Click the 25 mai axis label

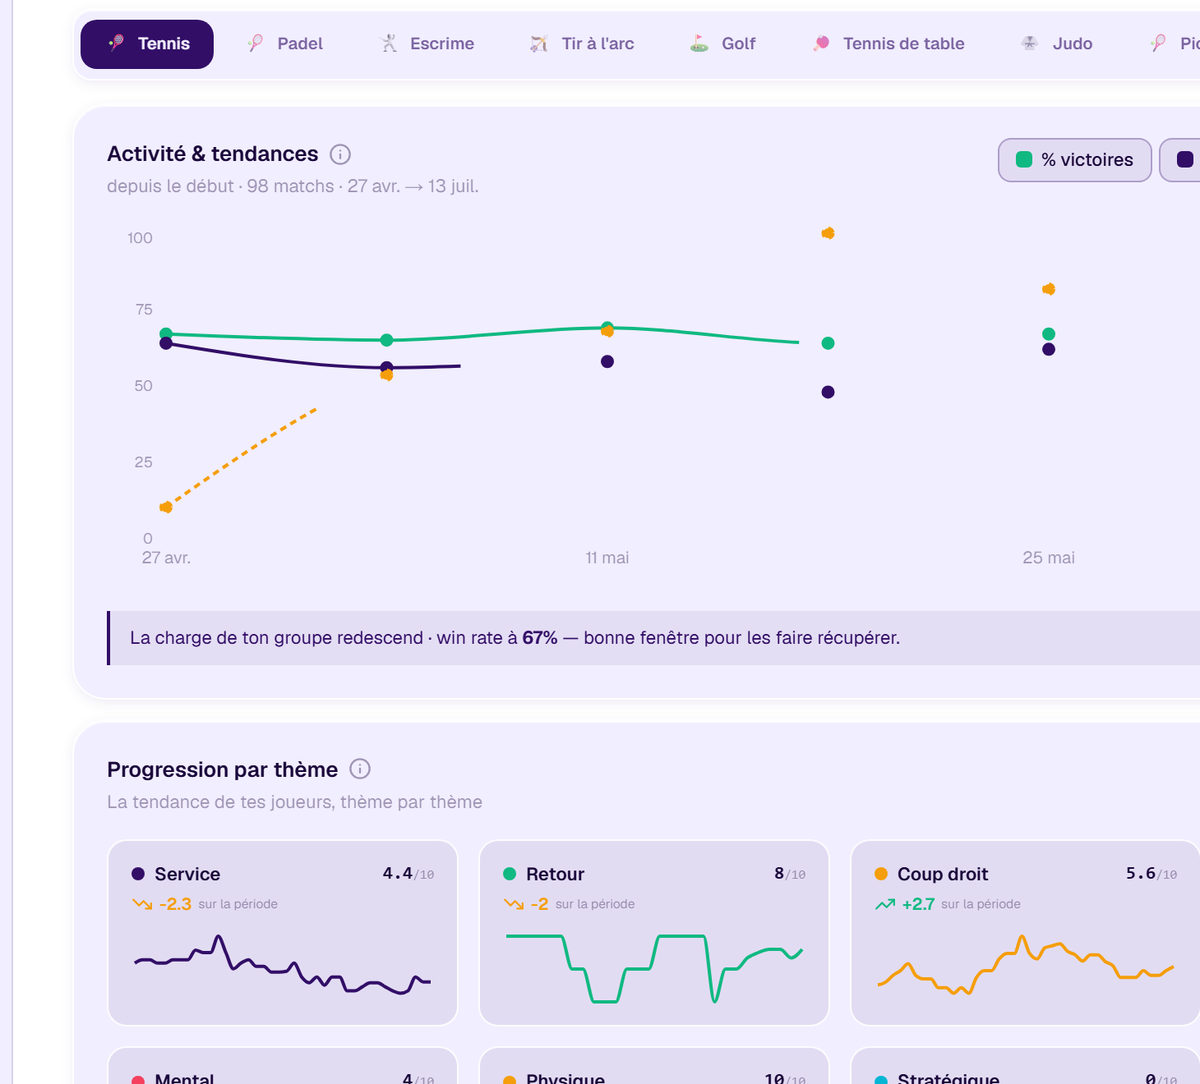tap(1048, 558)
